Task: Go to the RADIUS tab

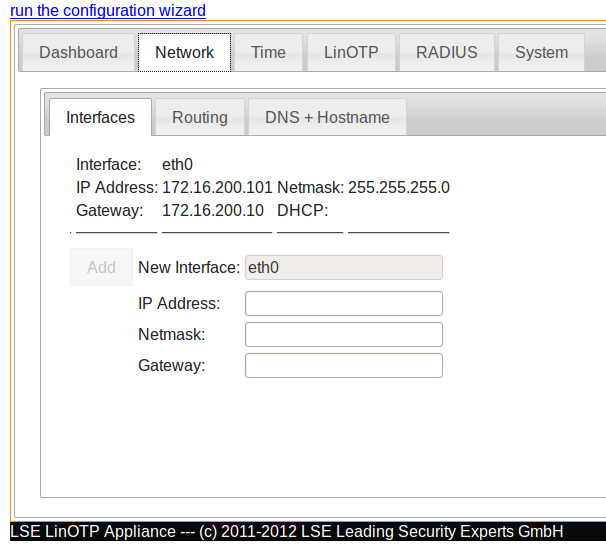Action: coord(447,53)
